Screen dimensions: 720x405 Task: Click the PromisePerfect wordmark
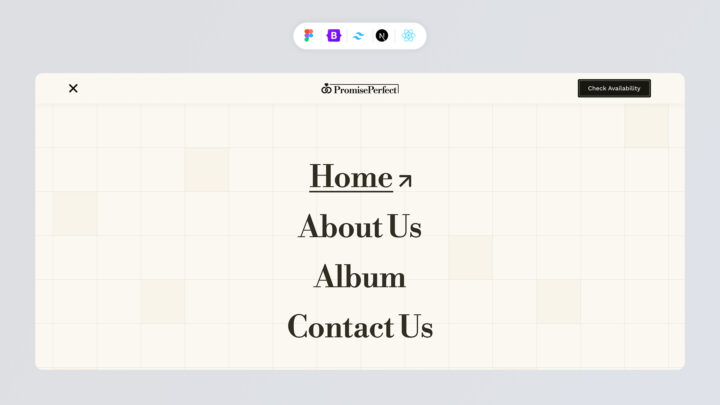pos(366,89)
